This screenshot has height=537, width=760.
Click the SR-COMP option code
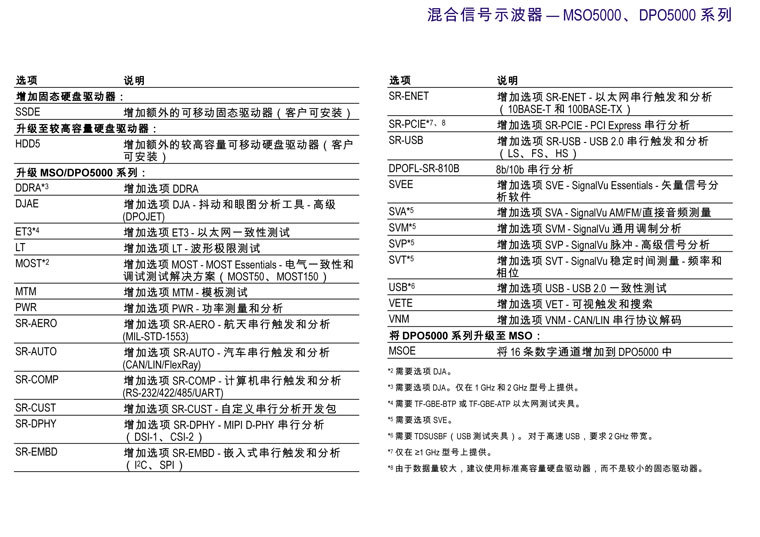37,379
